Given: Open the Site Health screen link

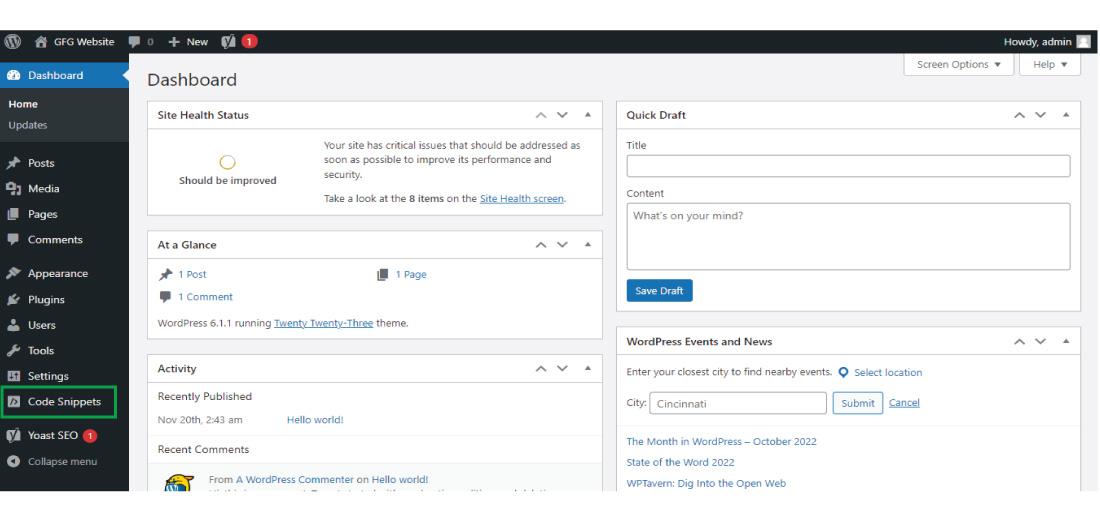Looking at the screenshot, I should (x=522, y=199).
